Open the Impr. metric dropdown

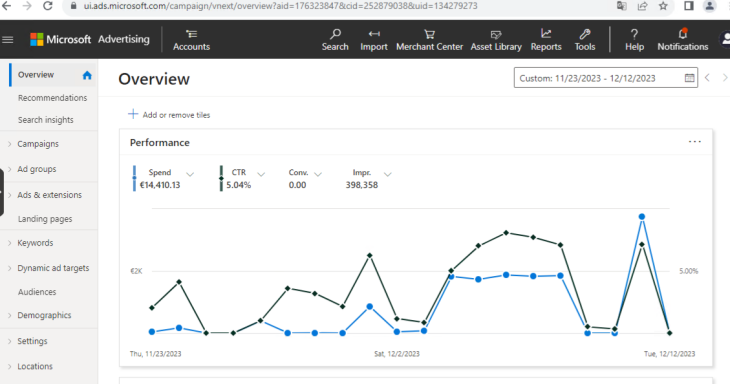tap(387, 174)
